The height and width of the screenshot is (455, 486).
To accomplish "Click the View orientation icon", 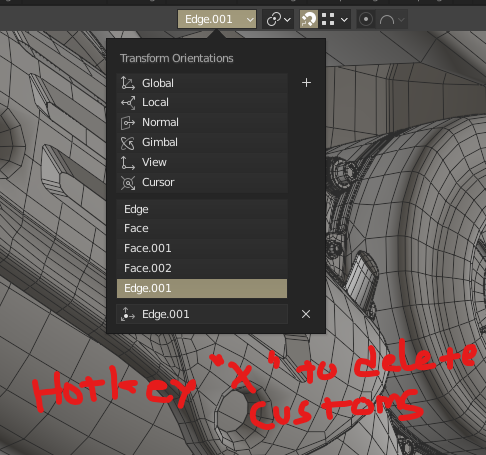I will click(x=128, y=163).
